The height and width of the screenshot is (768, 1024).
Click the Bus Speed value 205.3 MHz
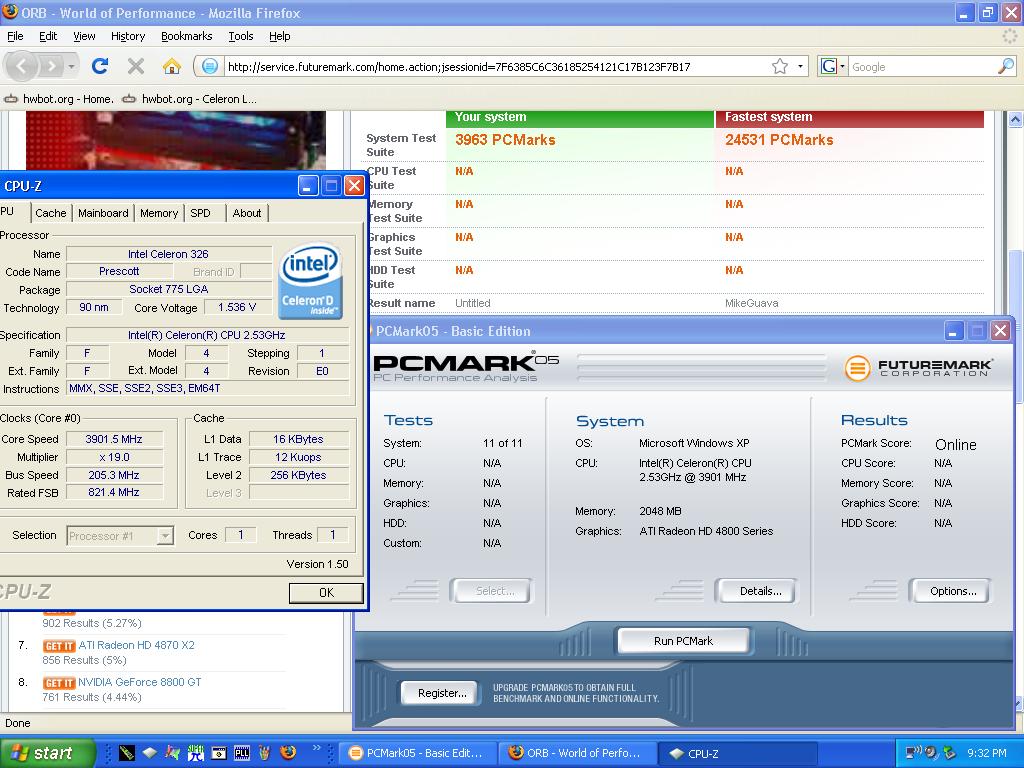(114, 475)
